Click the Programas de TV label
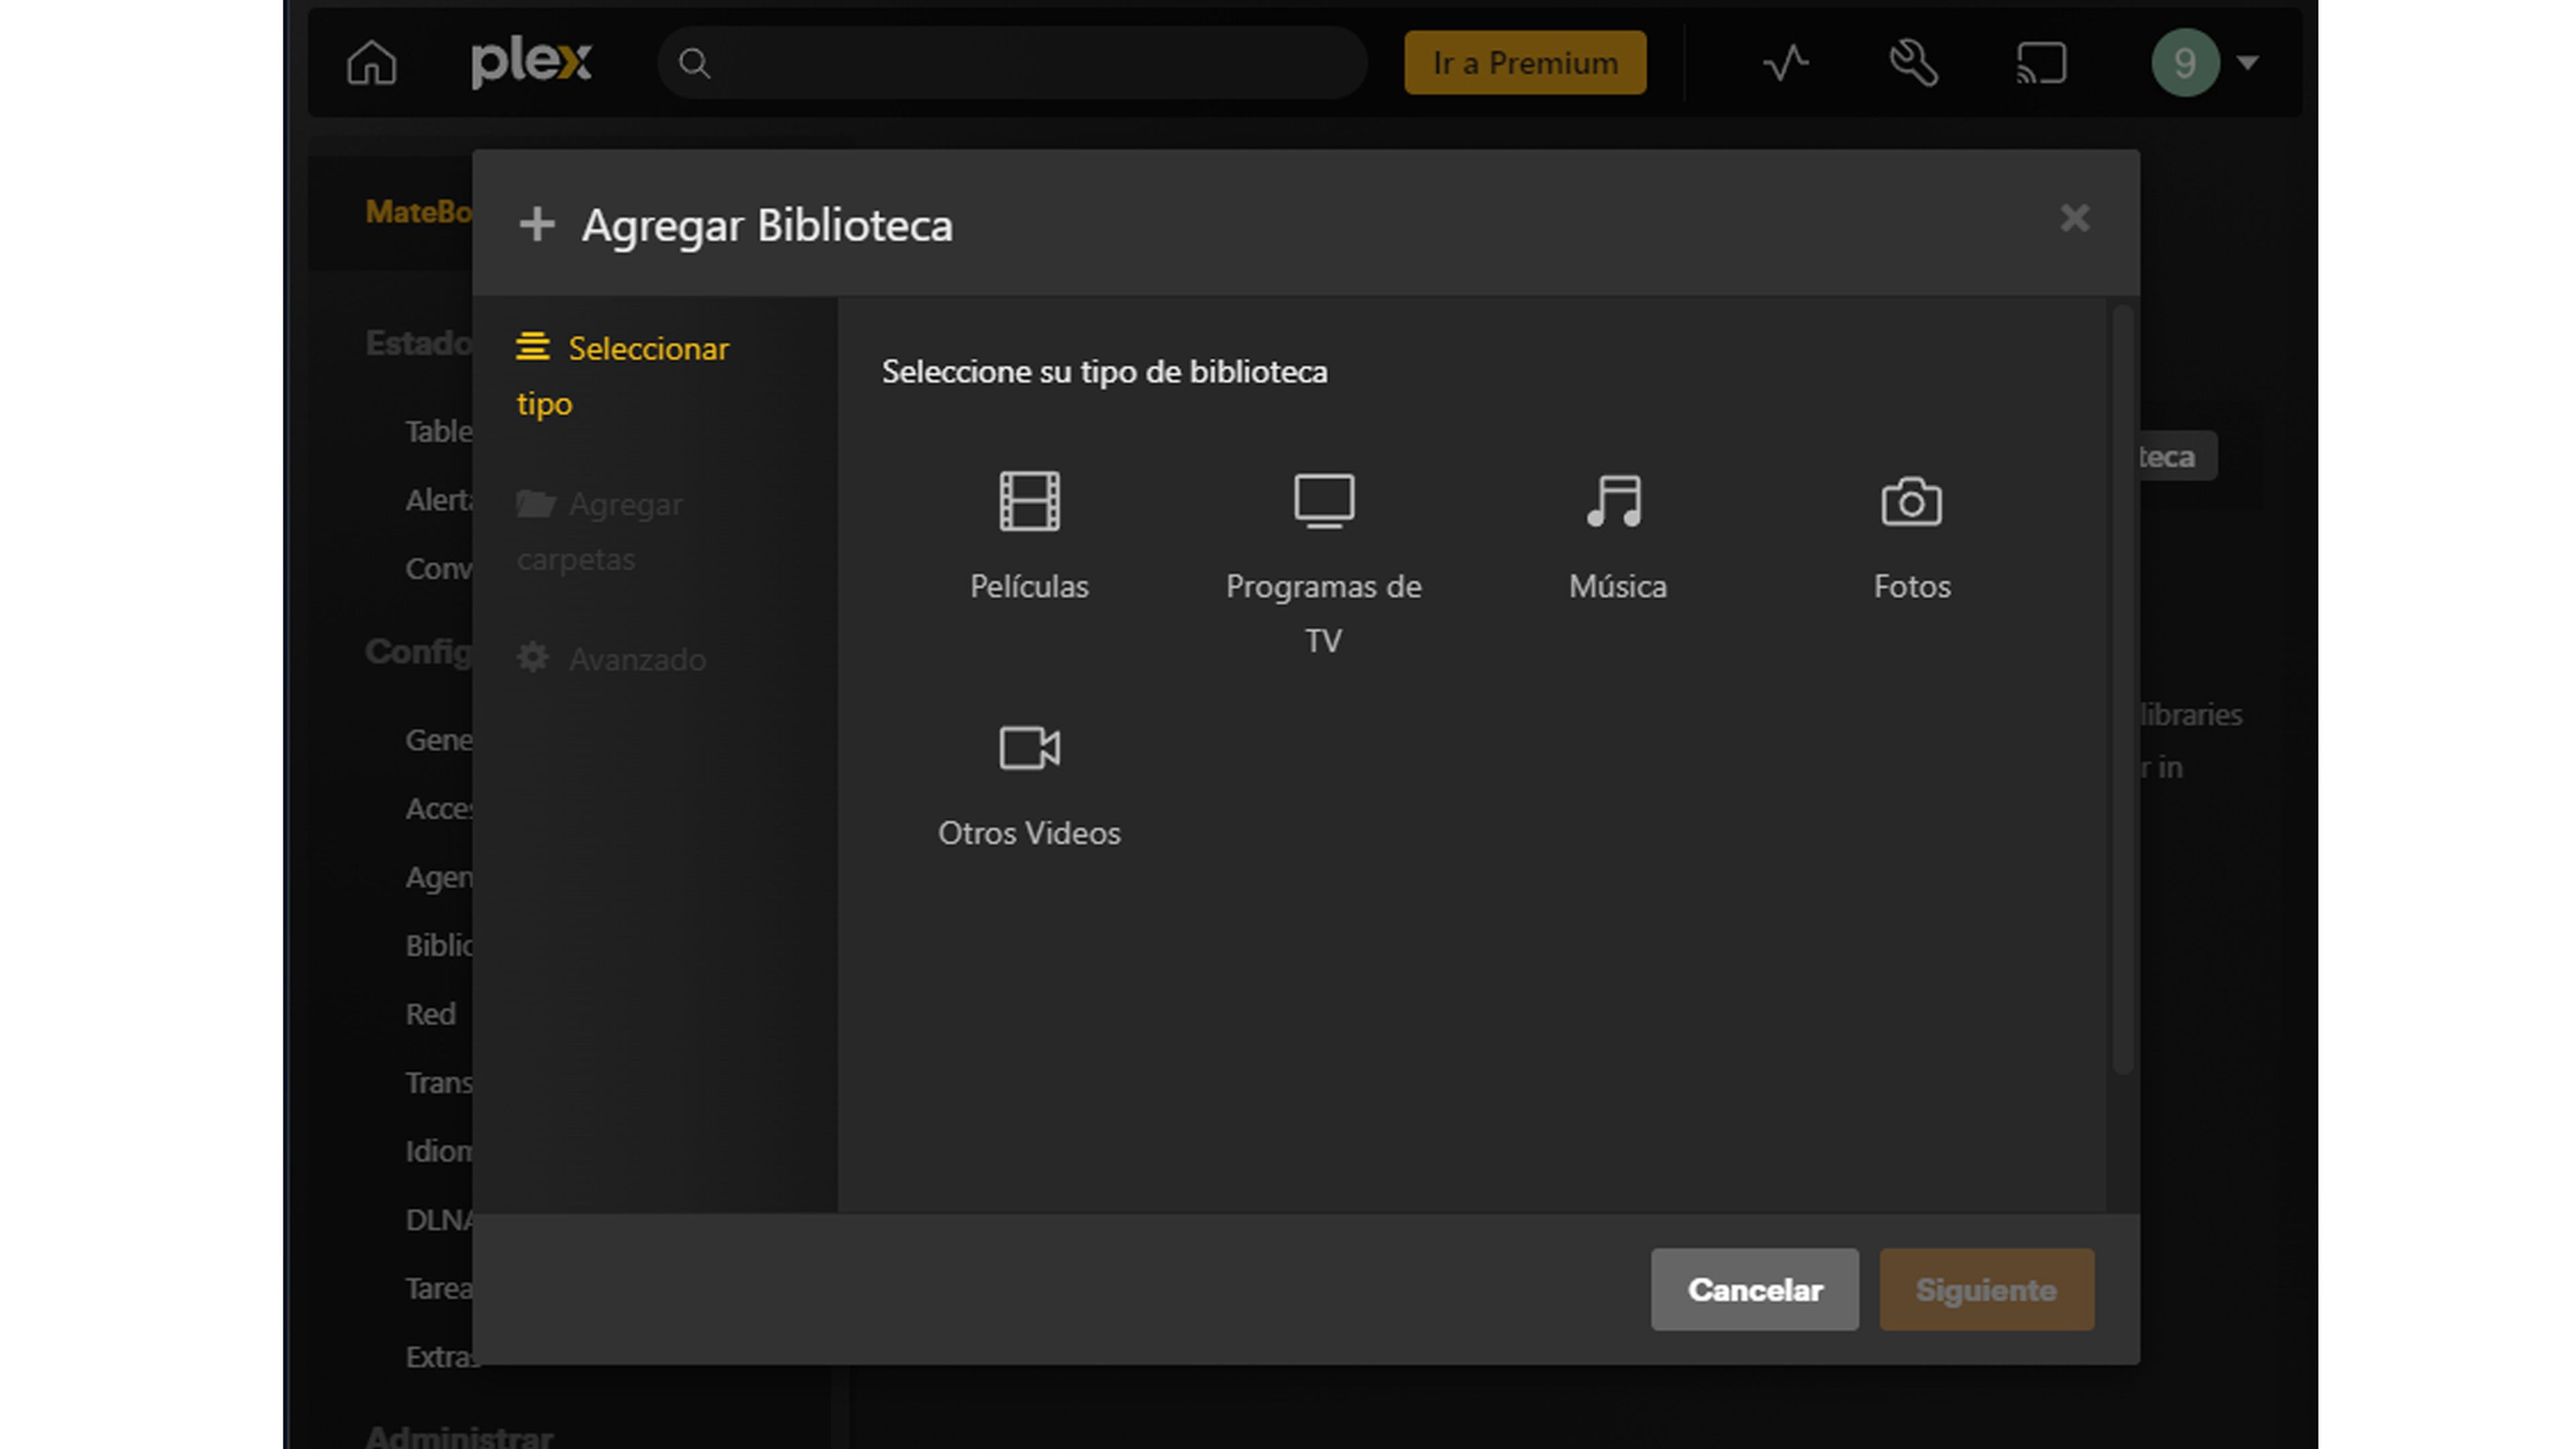The width and height of the screenshot is (2576, 1449). click(1324, 613)
